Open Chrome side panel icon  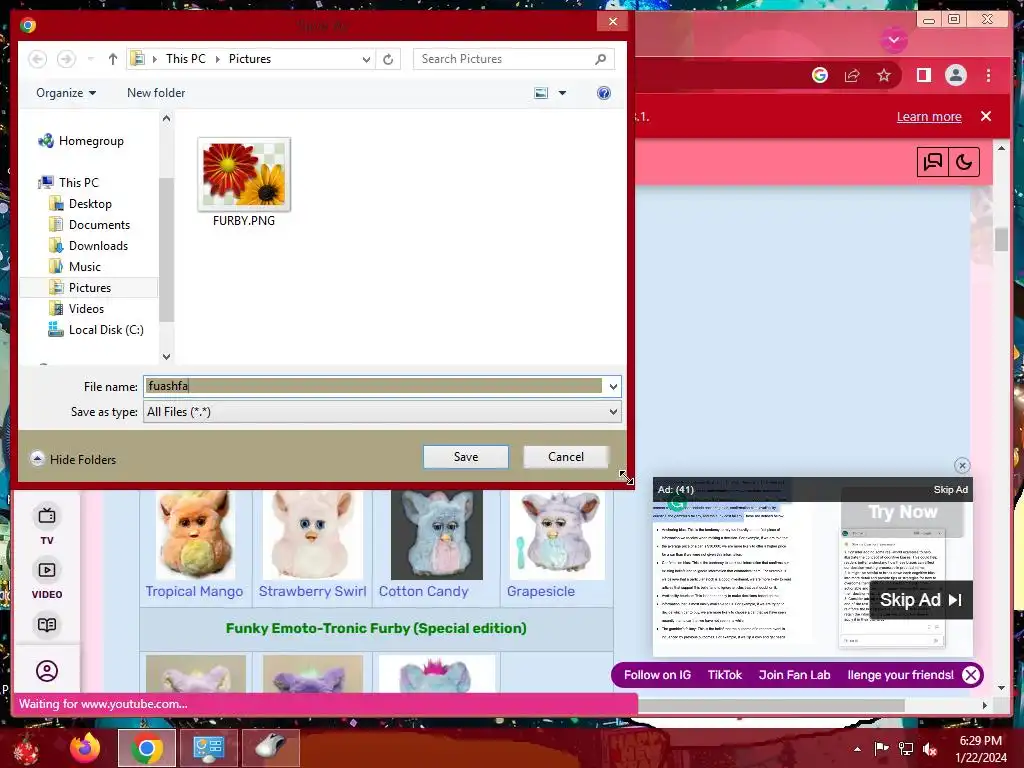coord(923,76)
